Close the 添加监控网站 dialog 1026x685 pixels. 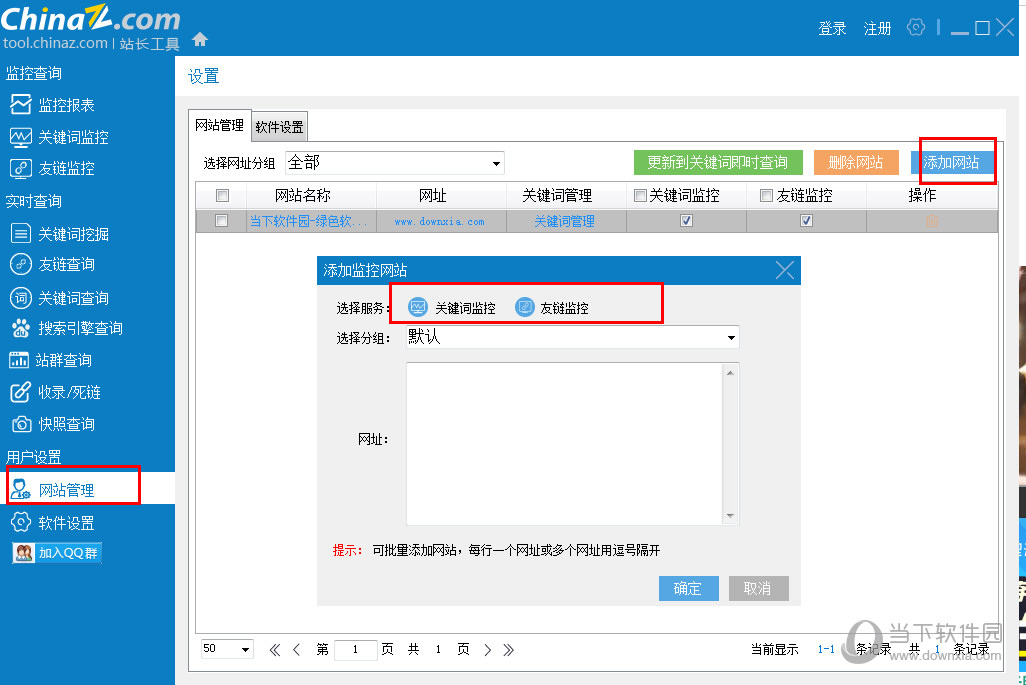point(785,270)
